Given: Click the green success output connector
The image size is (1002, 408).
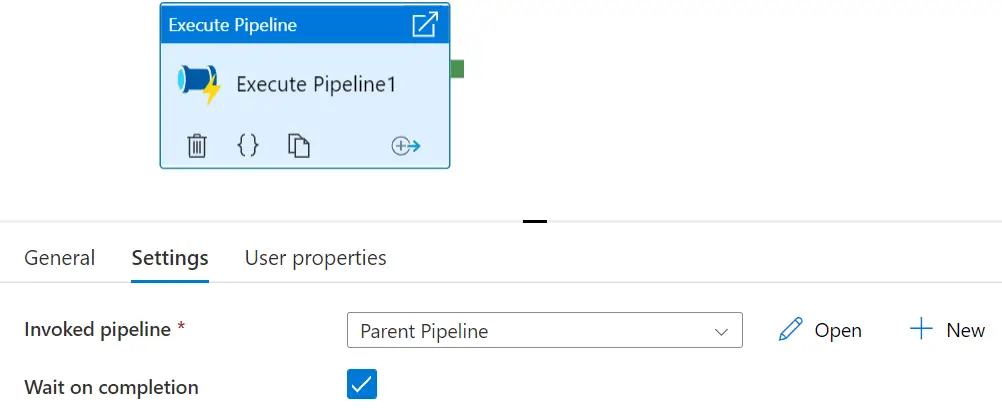Looking at the screenshot, I should coord(457,68).
